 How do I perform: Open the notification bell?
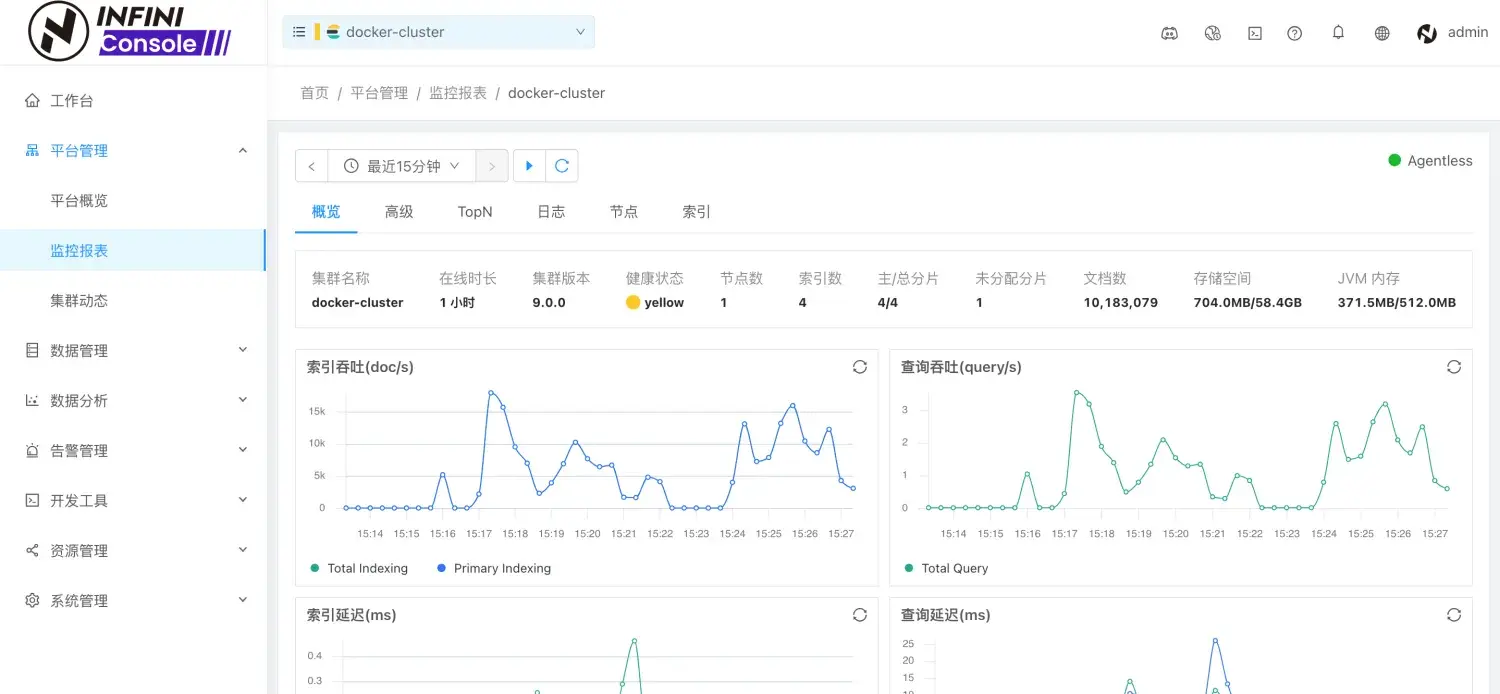[x=1338, y=33]
